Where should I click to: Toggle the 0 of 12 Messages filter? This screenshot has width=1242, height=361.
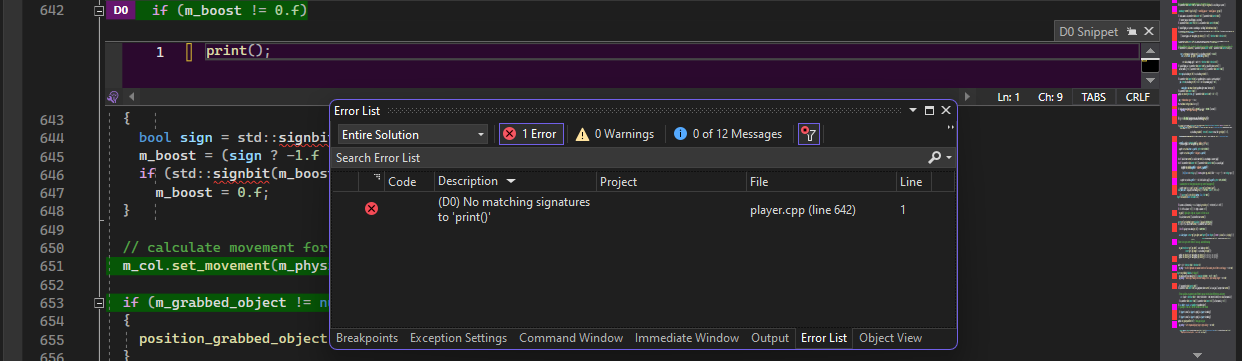[x=727, y=134]
